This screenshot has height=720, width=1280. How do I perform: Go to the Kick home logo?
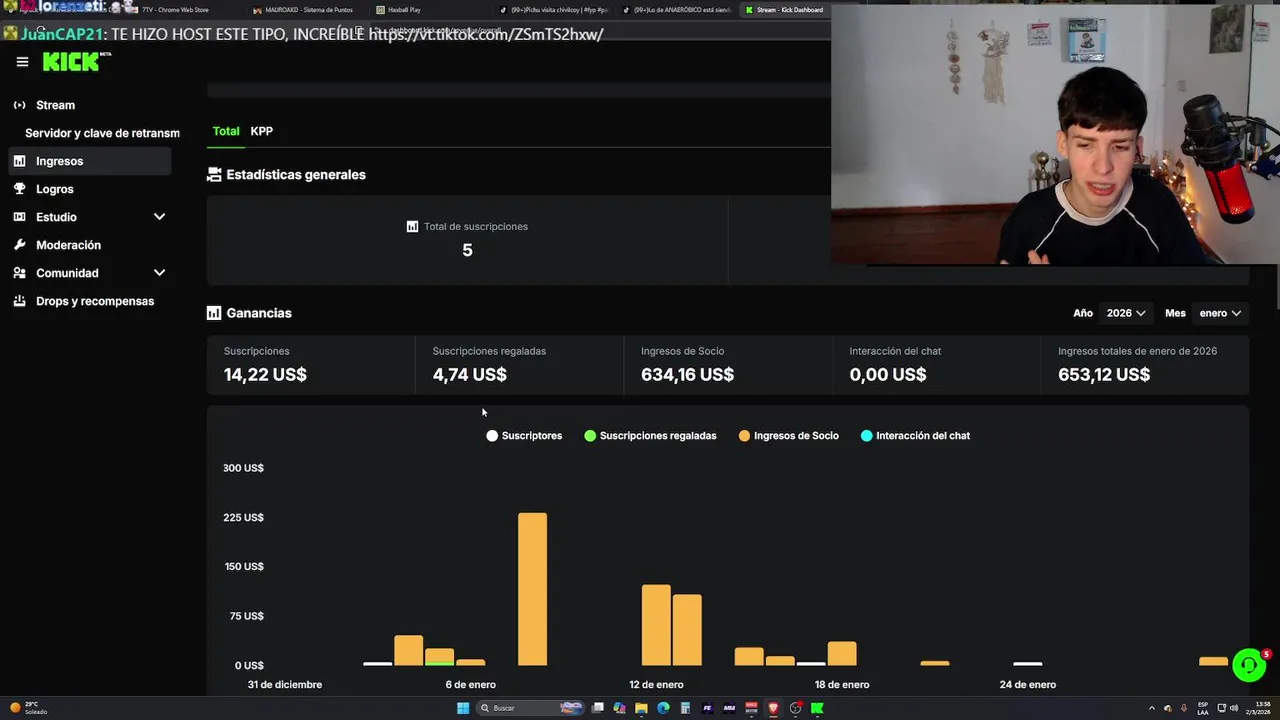point(76,62)
